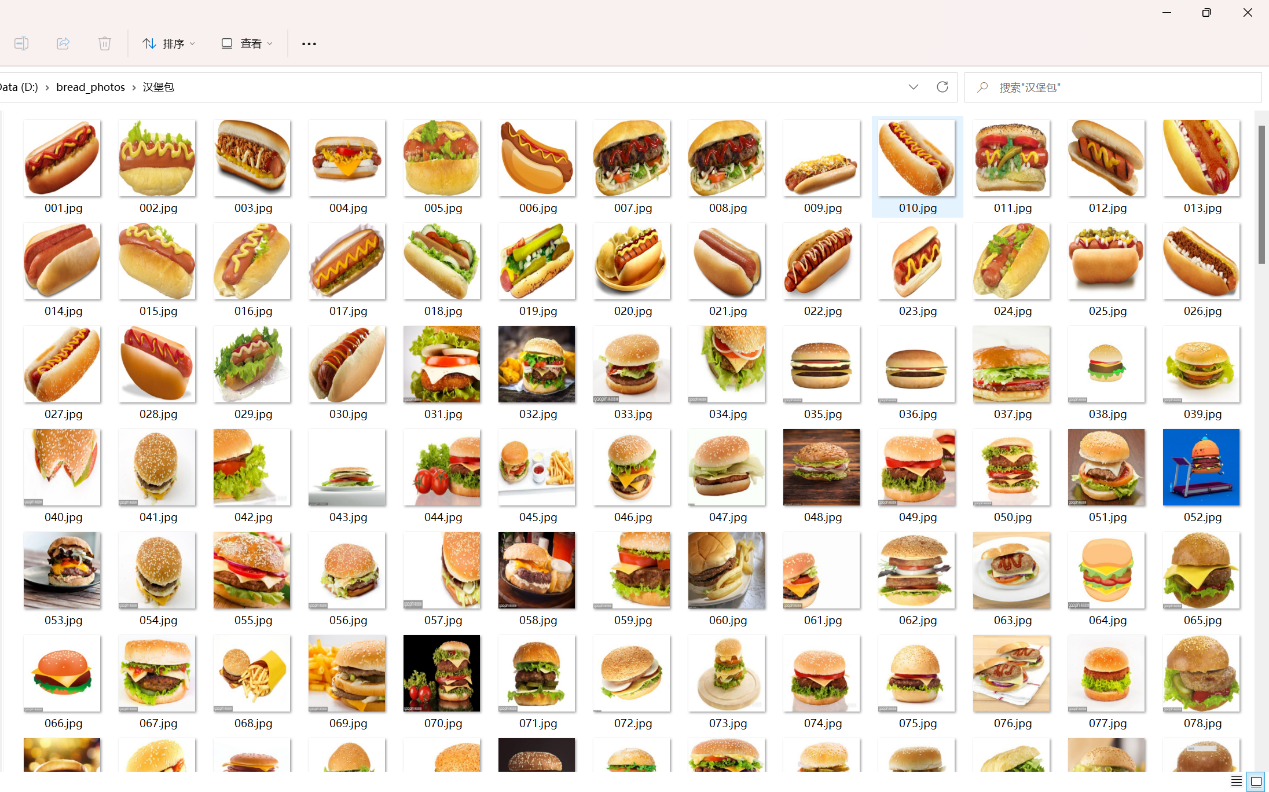Switch to large thumbnails view in status bar

point(1256,781)
